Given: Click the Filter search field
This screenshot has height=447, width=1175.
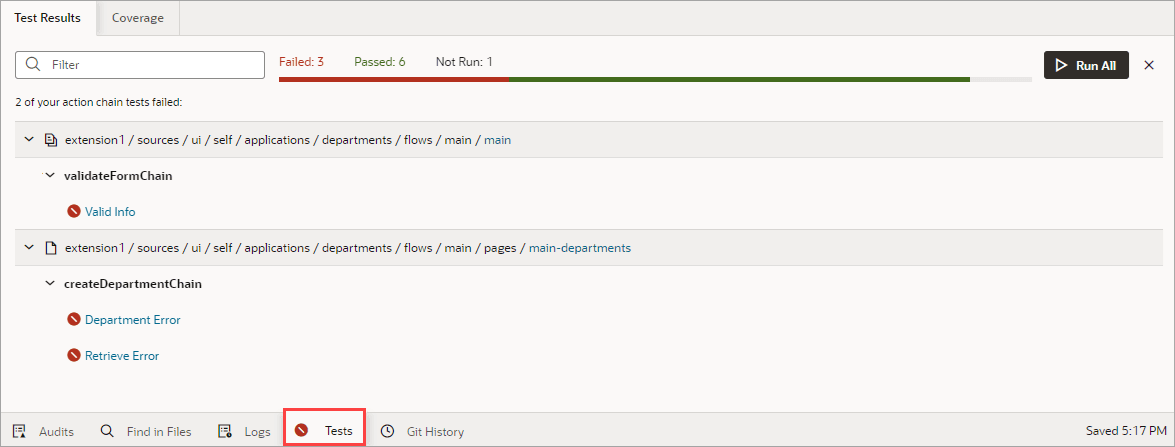Looking at the screenshot, I should [140, 65].
